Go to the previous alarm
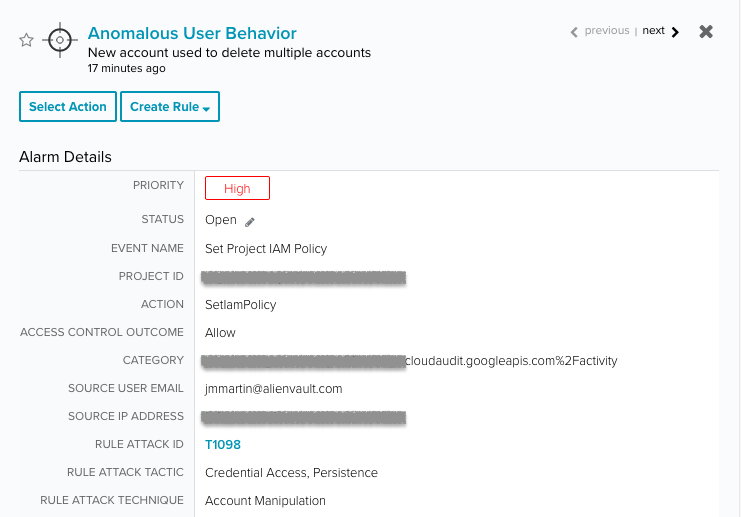This screenshot has height=517, width=741. (607, 31)
